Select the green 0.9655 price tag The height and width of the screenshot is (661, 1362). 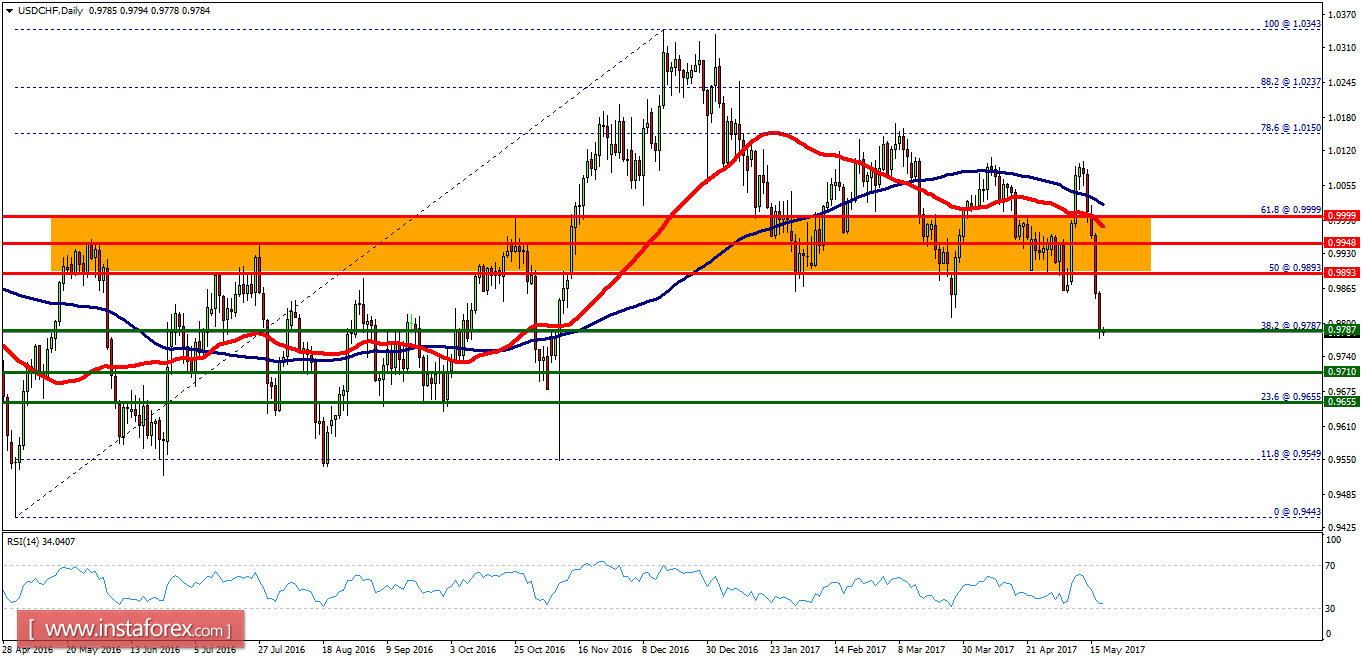[1340, 401]
